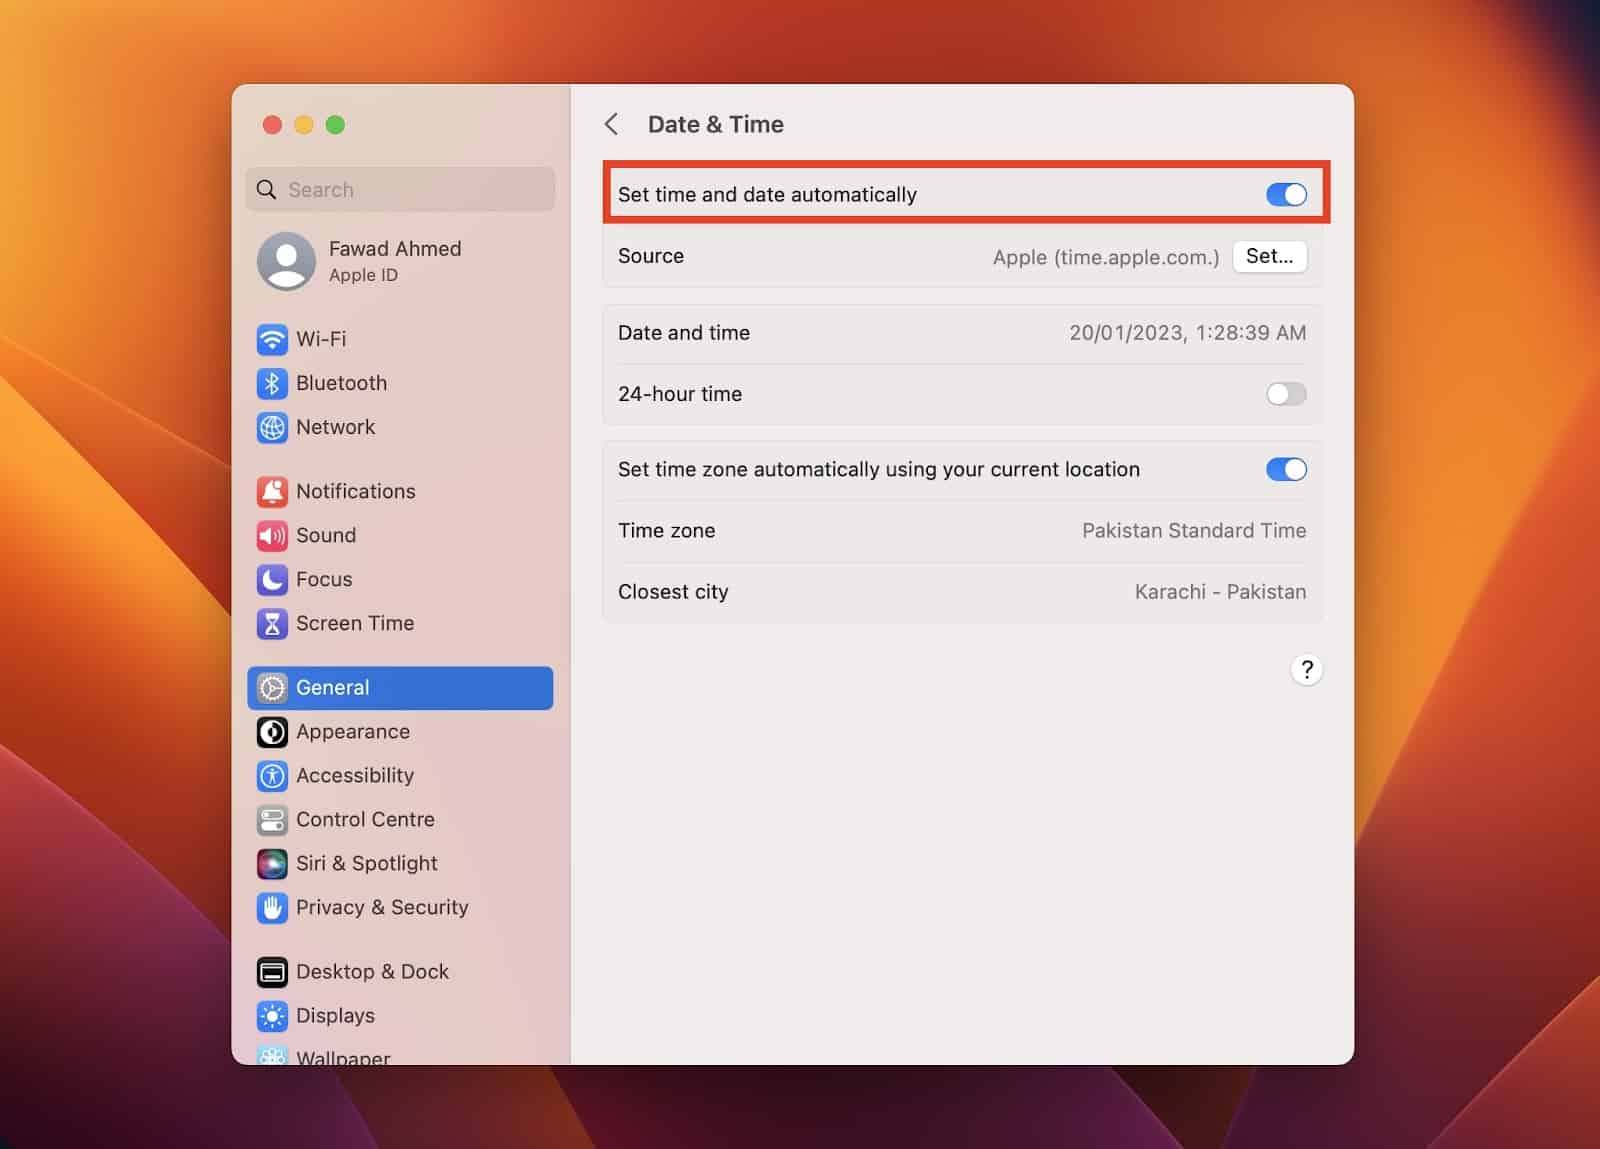
Task: Open Screen Time settings
Action: point(400,623)
